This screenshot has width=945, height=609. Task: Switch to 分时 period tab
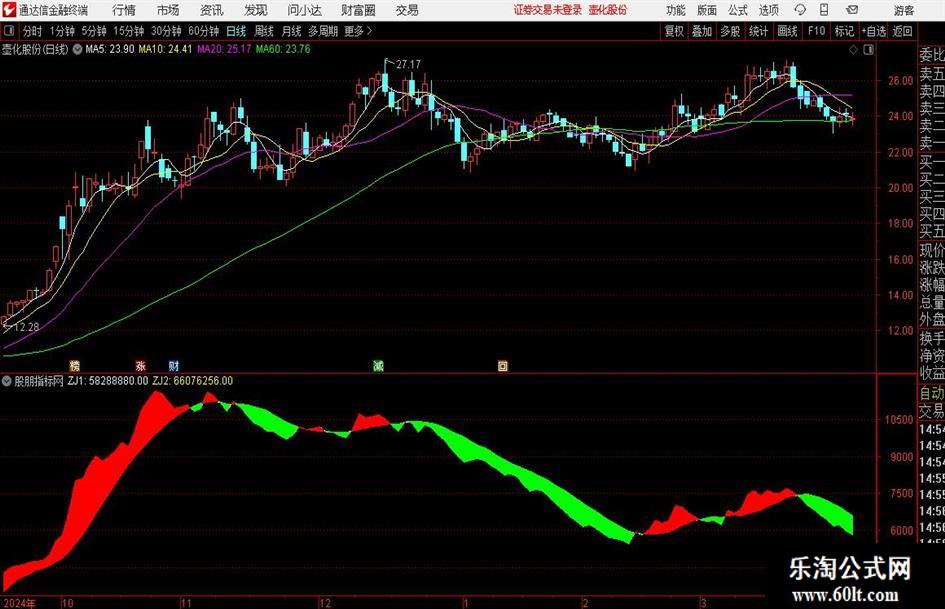coord(33,31)
